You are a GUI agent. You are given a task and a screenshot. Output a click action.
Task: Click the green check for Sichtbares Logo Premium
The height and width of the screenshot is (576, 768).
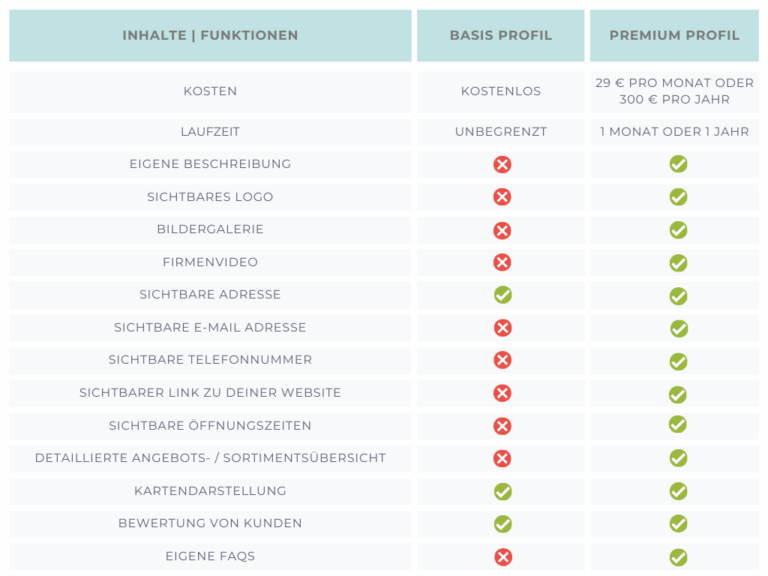(x=678, y=197)
